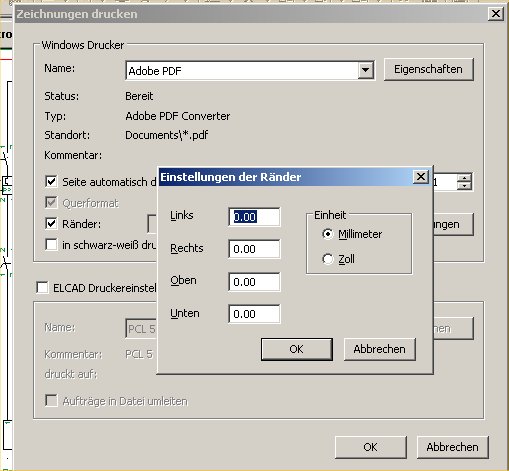The image size is (509, 471).
Task: Select the Zoll unit option
Action: (328, 259)
